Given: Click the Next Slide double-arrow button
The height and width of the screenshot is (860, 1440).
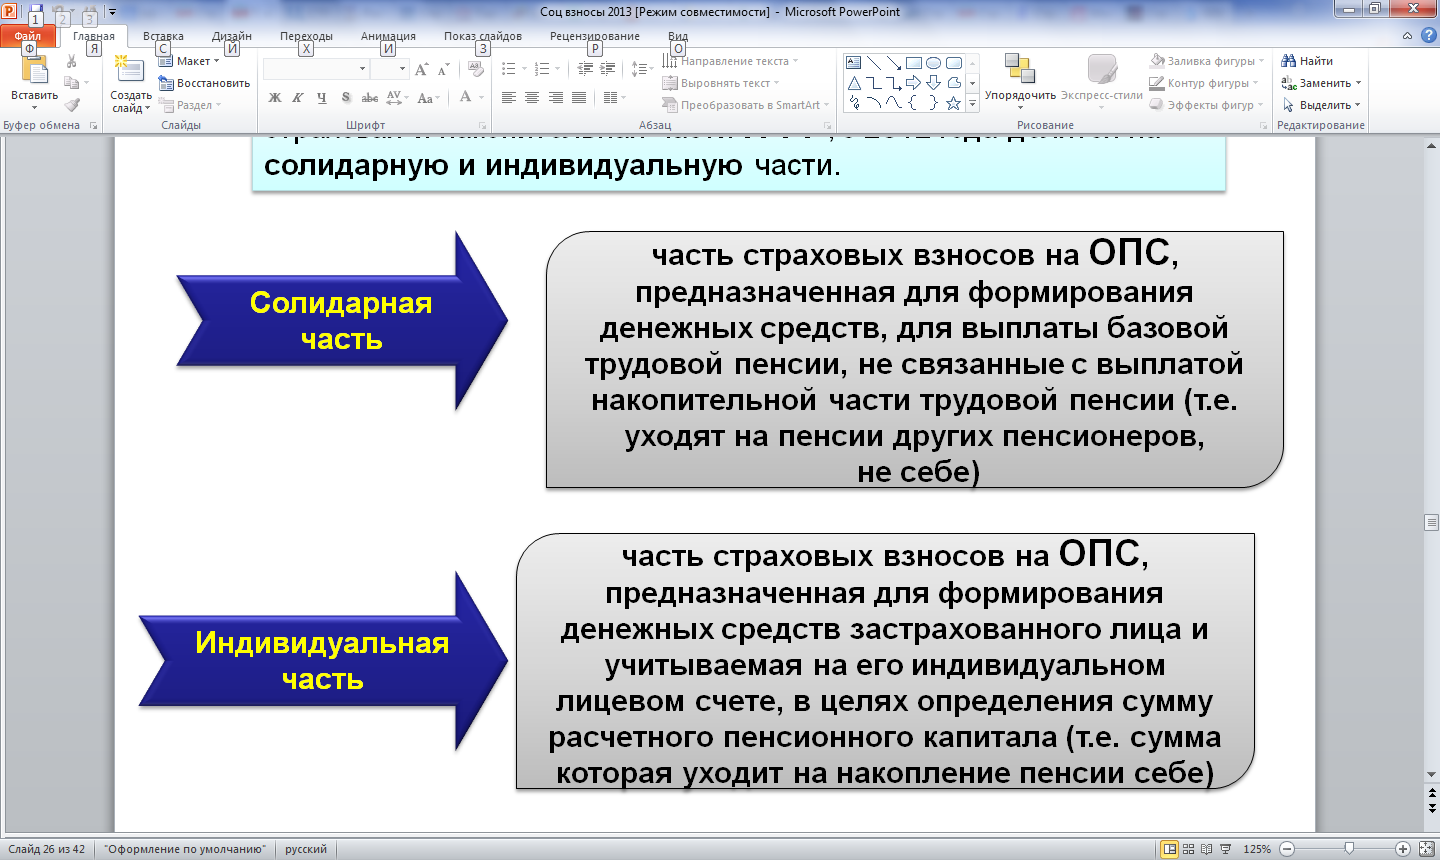Looking at the screenshot, I should click(1432, 808).
